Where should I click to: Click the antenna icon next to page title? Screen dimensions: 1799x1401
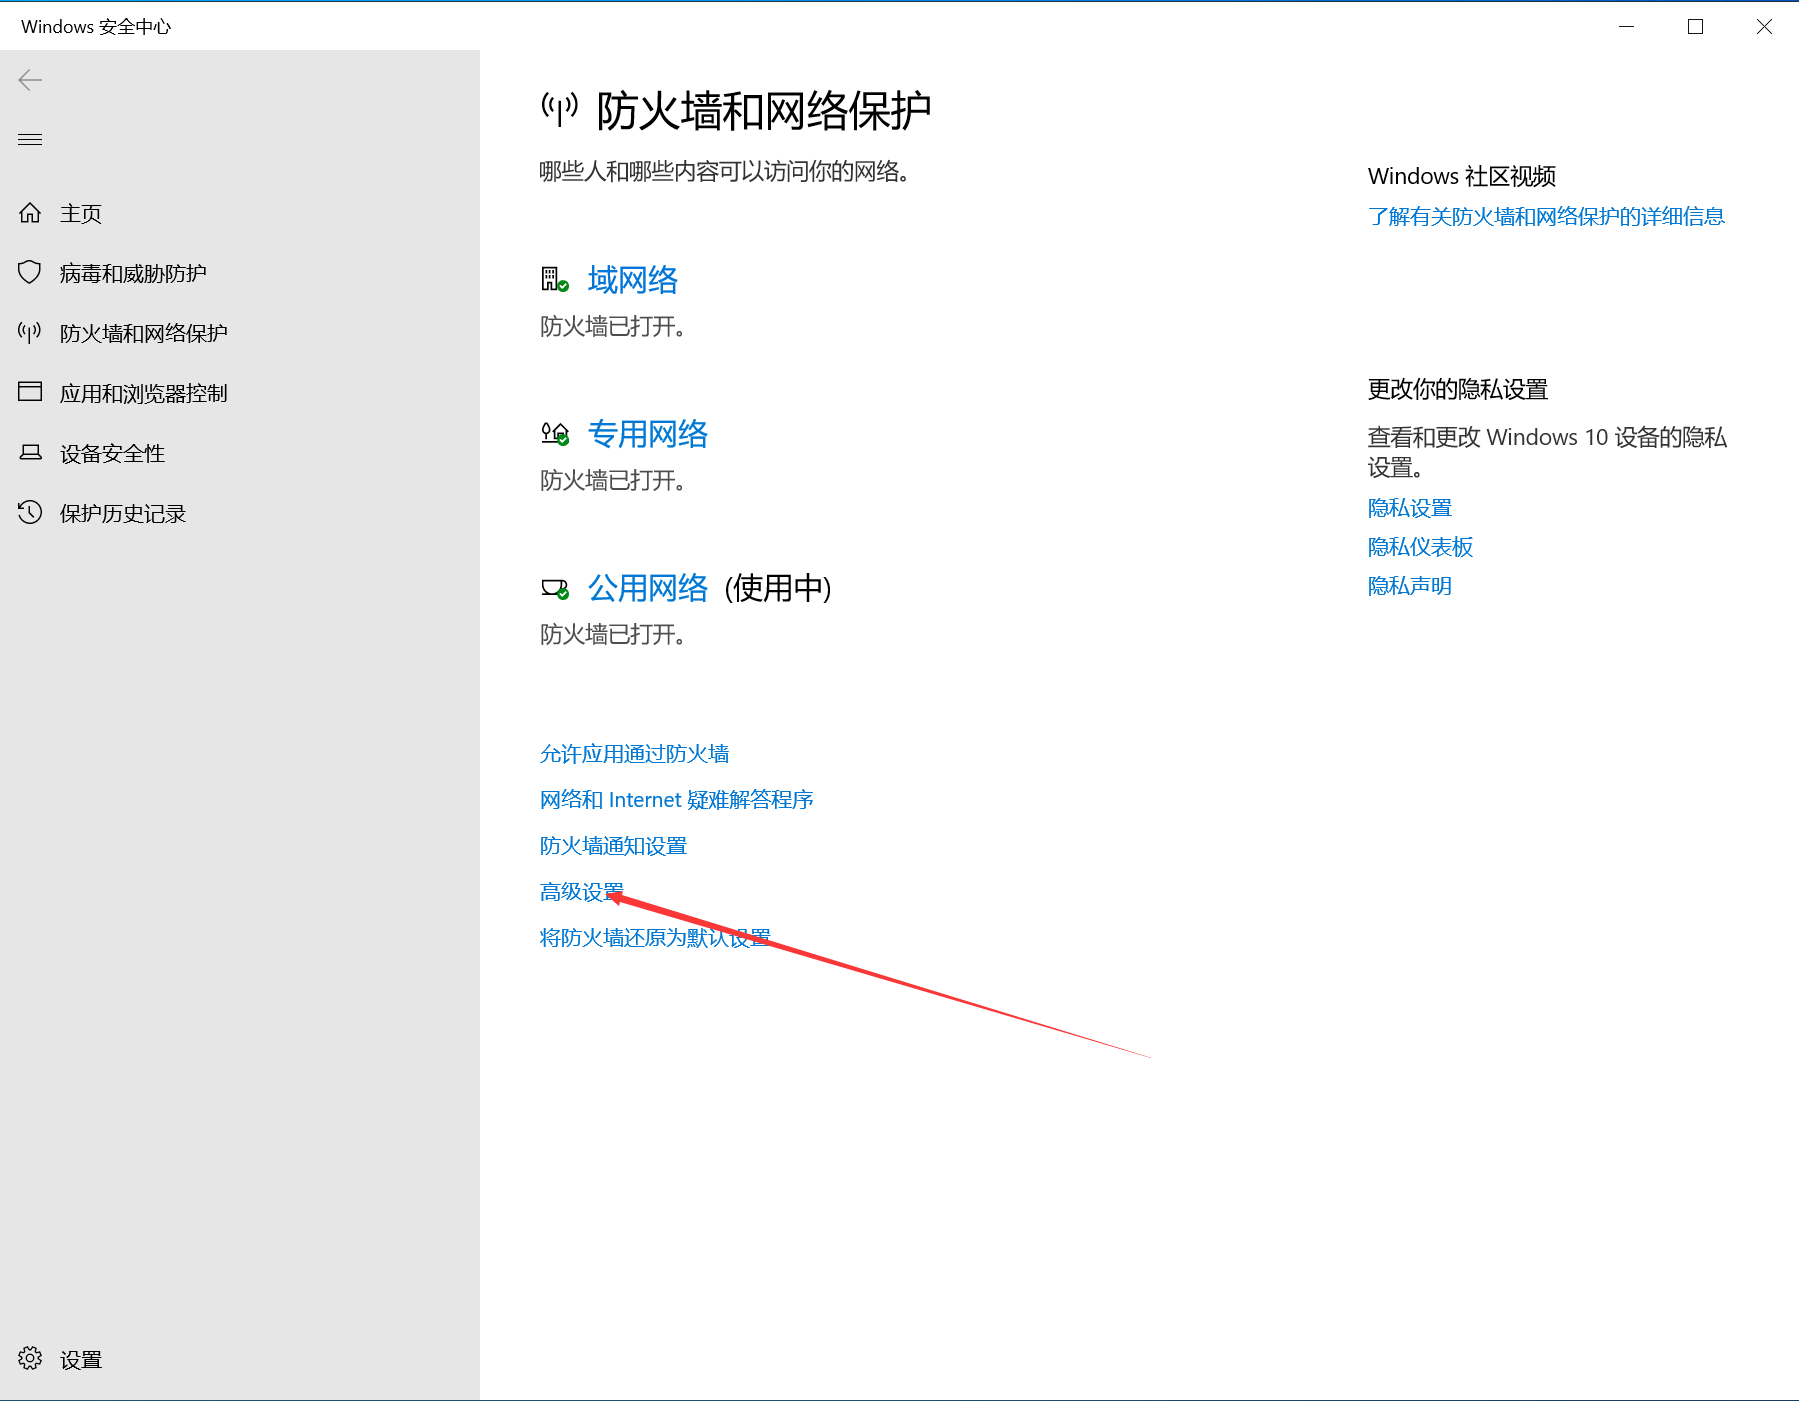(560, 109)
